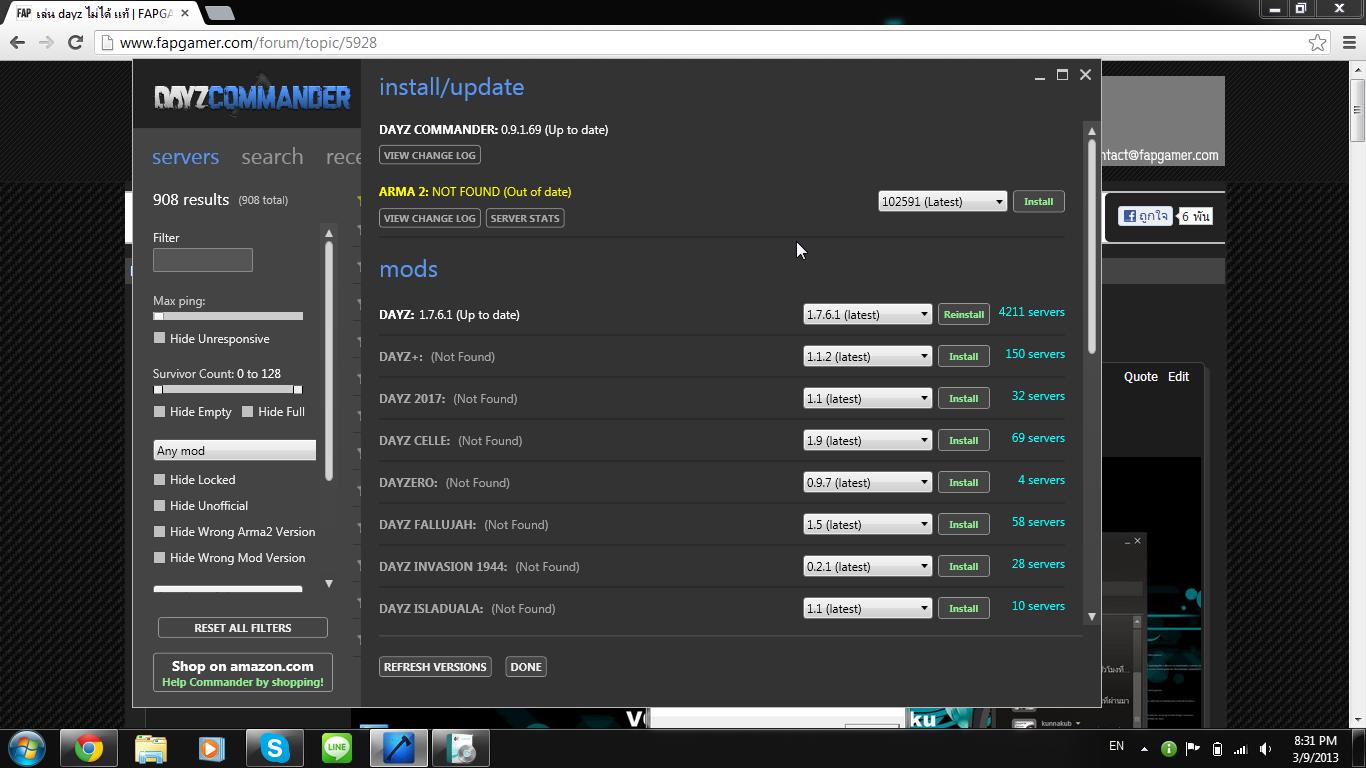Open Skype from the taskbar

point(275,748)
